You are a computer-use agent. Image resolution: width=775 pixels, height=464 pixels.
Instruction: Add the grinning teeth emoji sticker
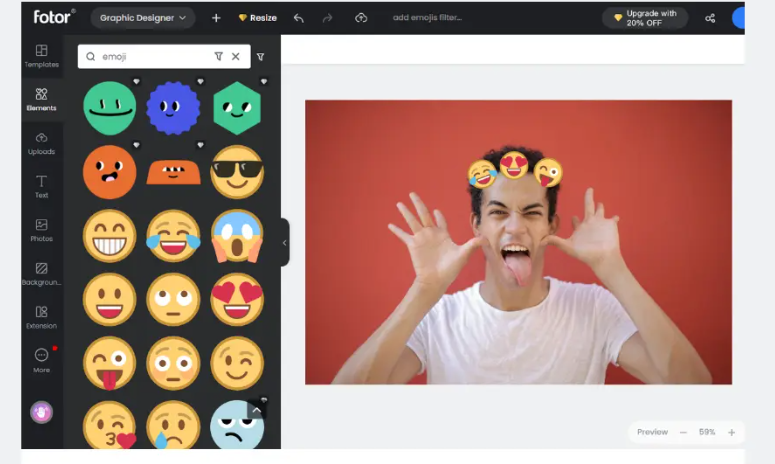109,236
